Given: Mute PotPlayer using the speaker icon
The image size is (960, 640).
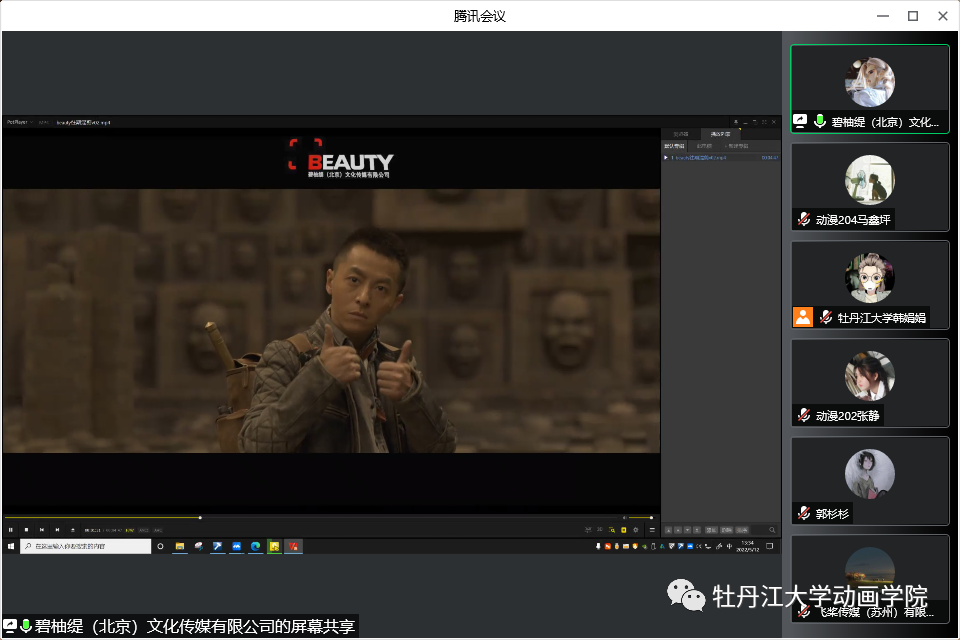Looking at the screenshot, I should click(x=624, y=518).
